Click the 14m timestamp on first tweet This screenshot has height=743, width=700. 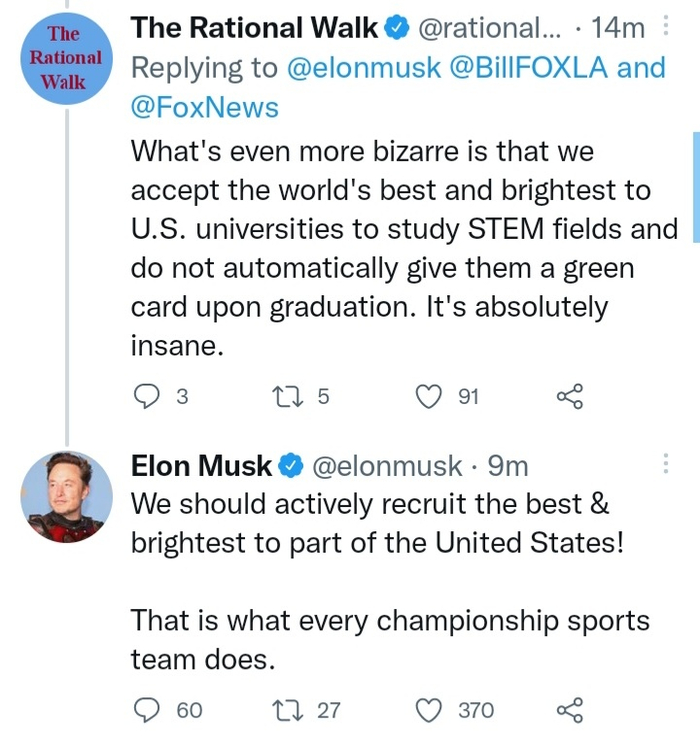[618, 28]
